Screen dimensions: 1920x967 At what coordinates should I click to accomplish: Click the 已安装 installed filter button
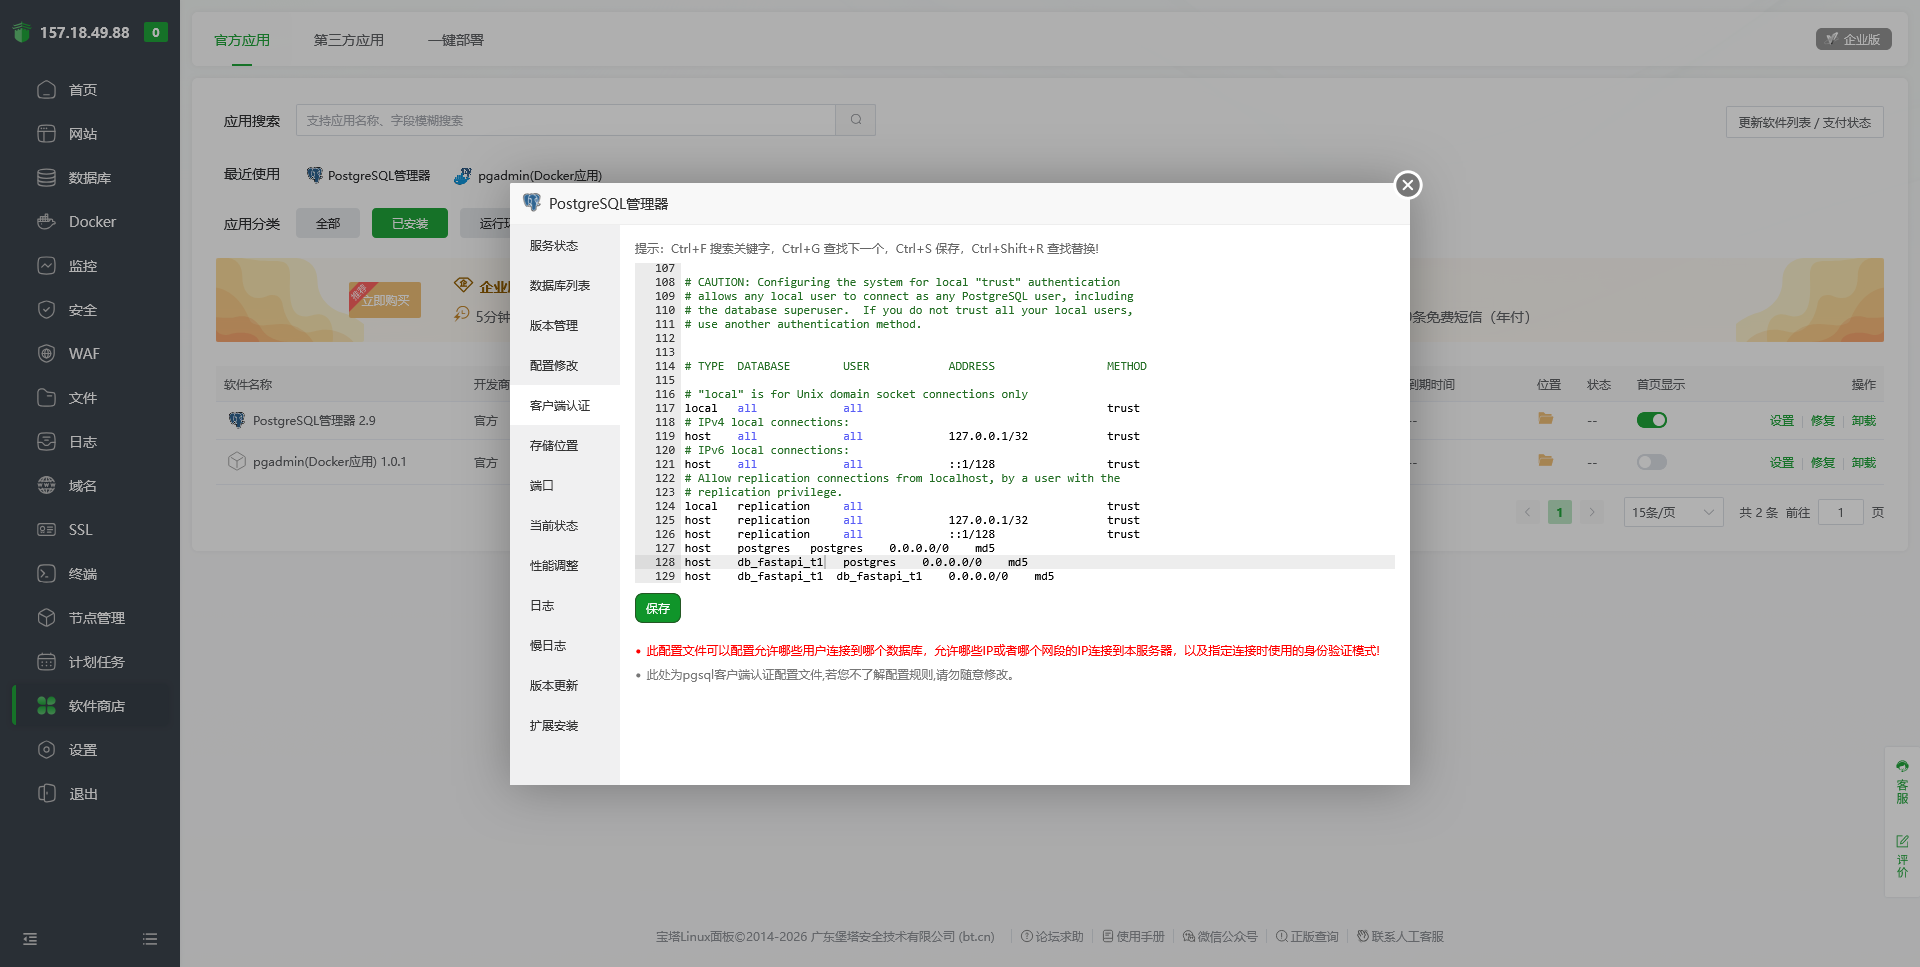pyautogui.click(x=410, y=224)
